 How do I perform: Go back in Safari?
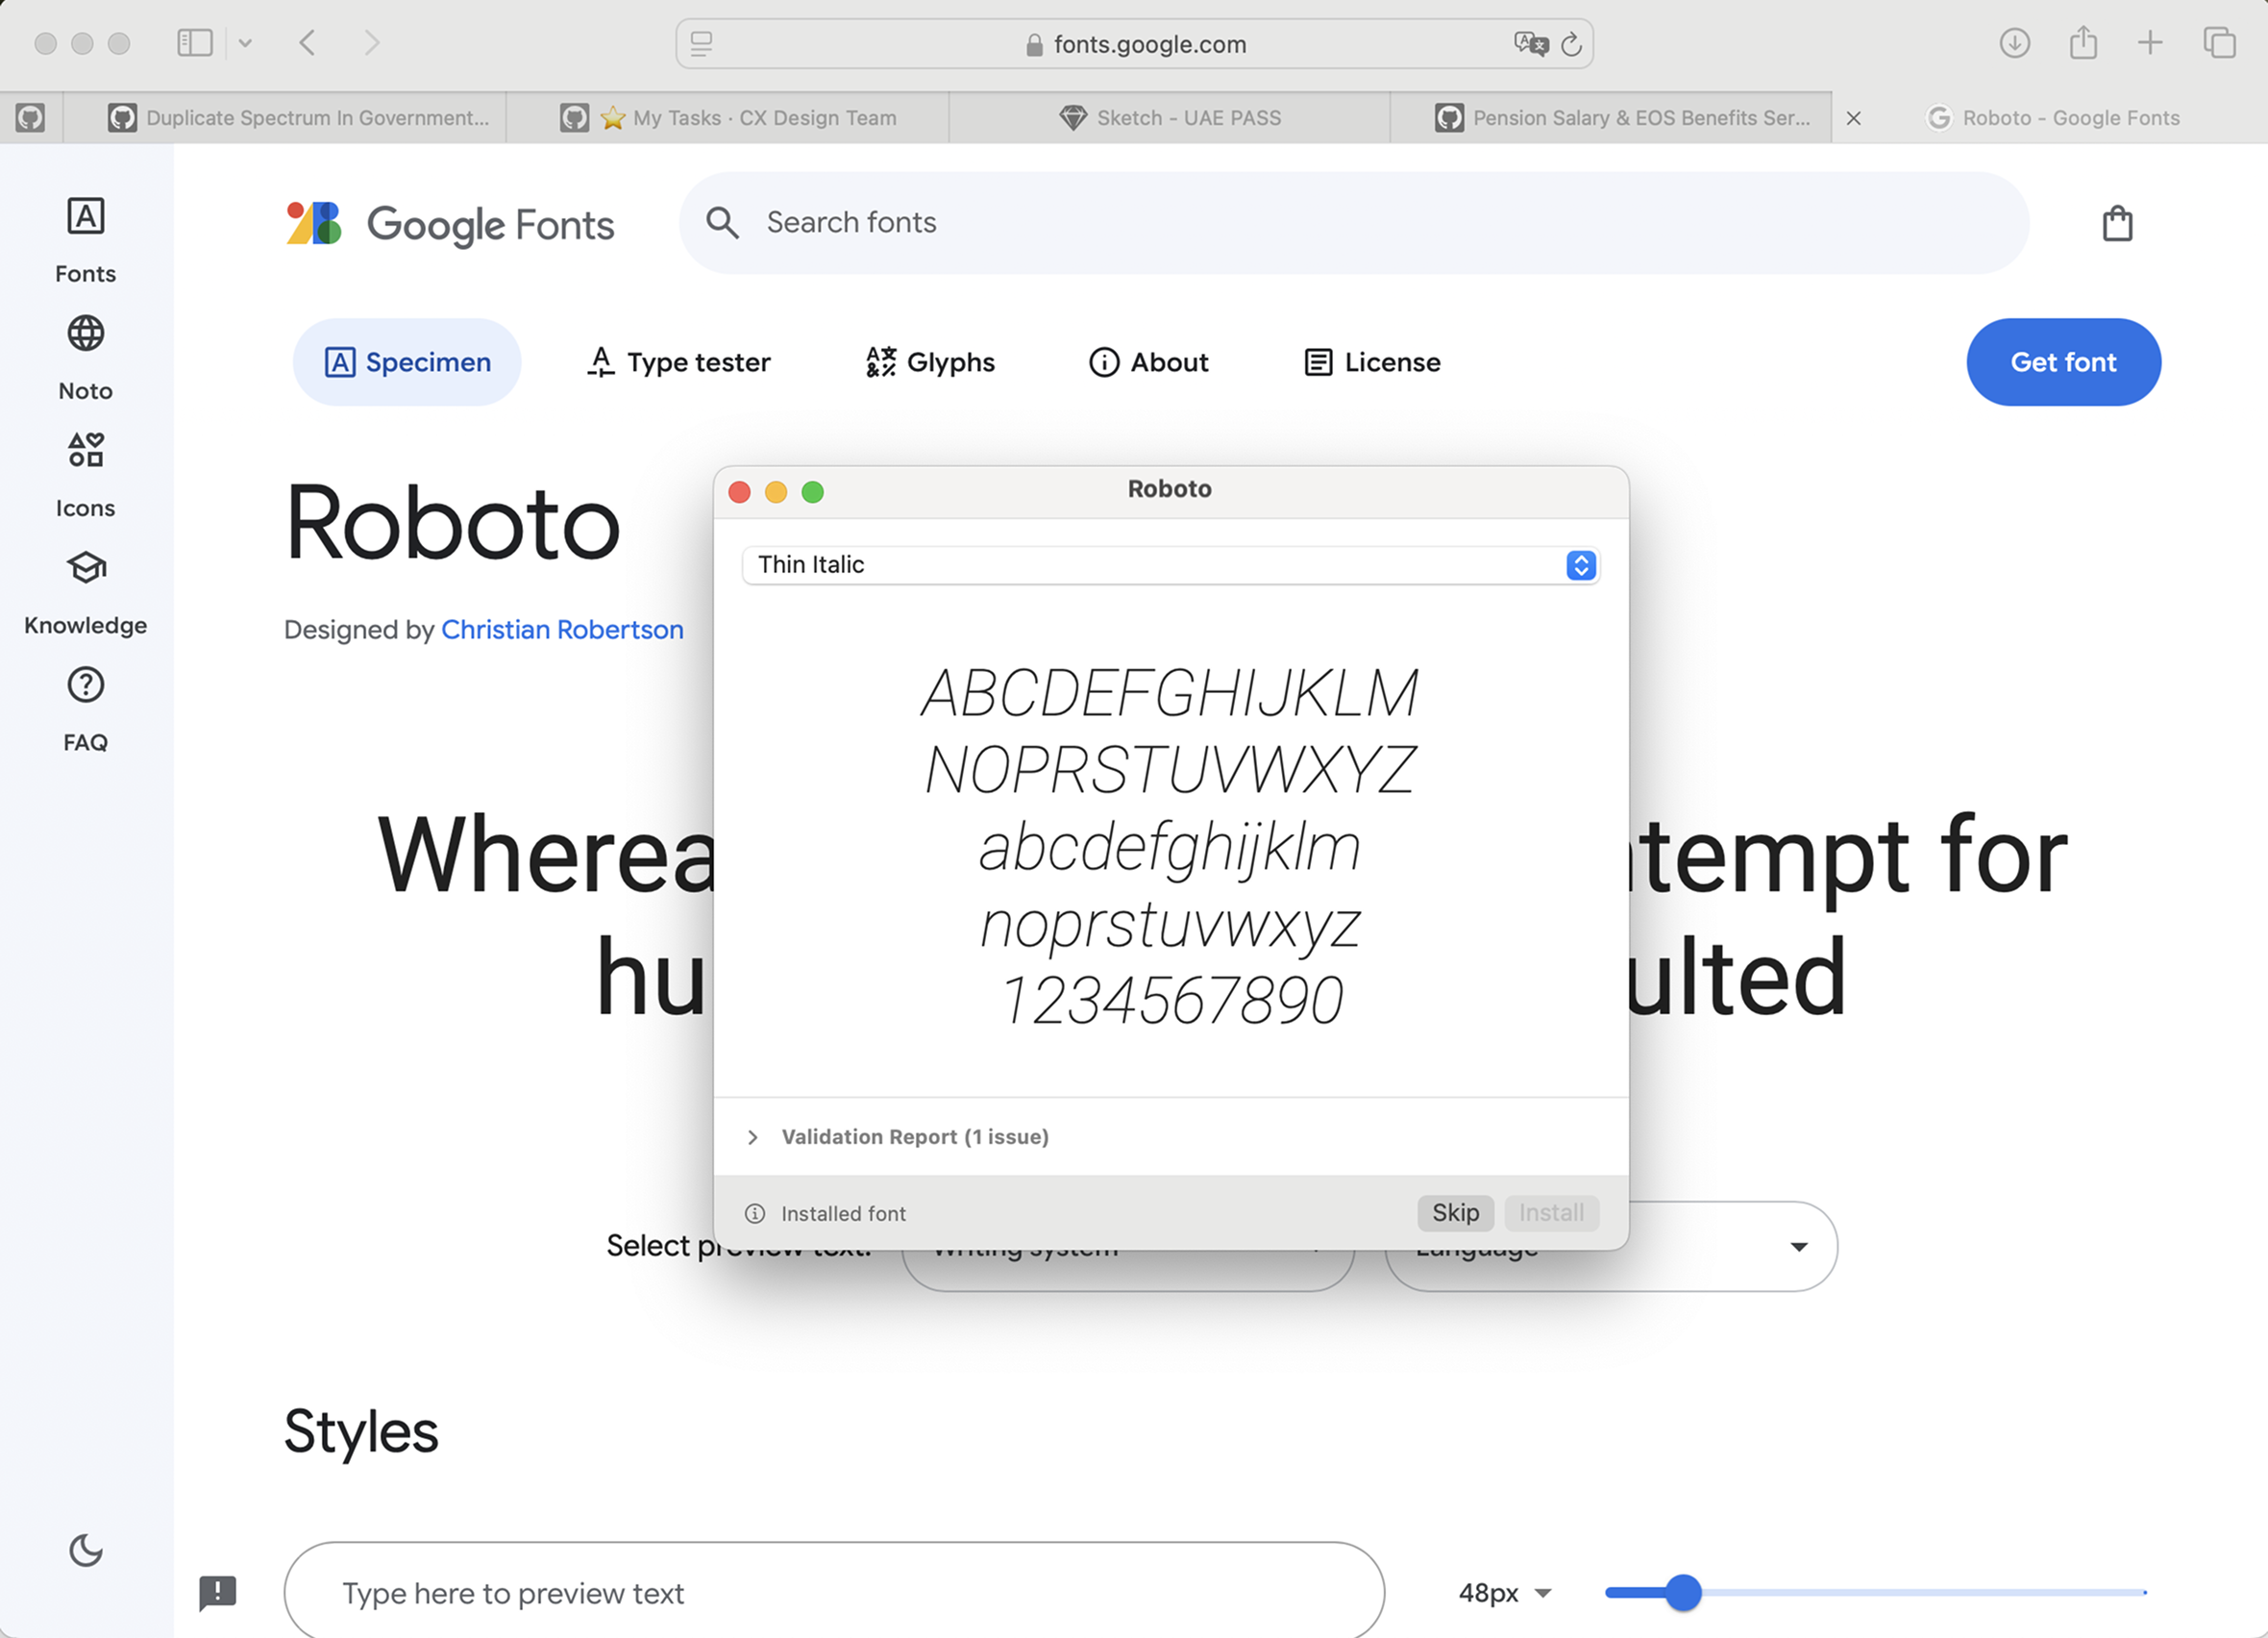pos(308,43)
